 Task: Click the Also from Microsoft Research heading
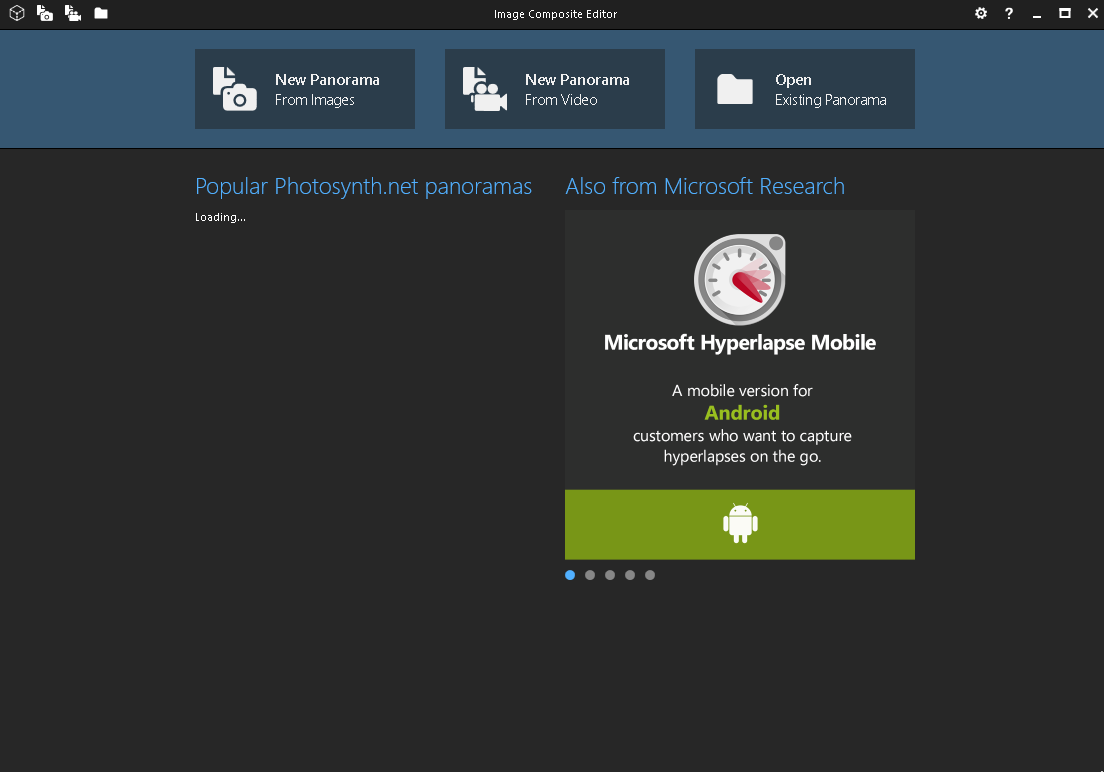click(x=705, y=187)
